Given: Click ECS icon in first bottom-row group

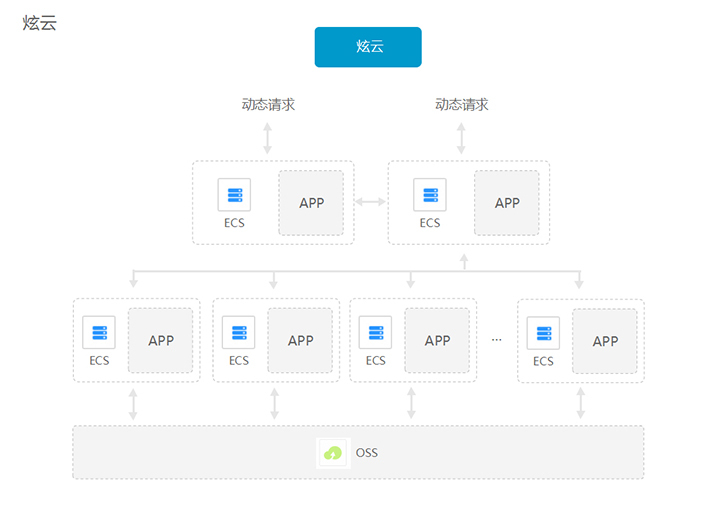Looking at the screenshot, I should click(x=99, y=332).
